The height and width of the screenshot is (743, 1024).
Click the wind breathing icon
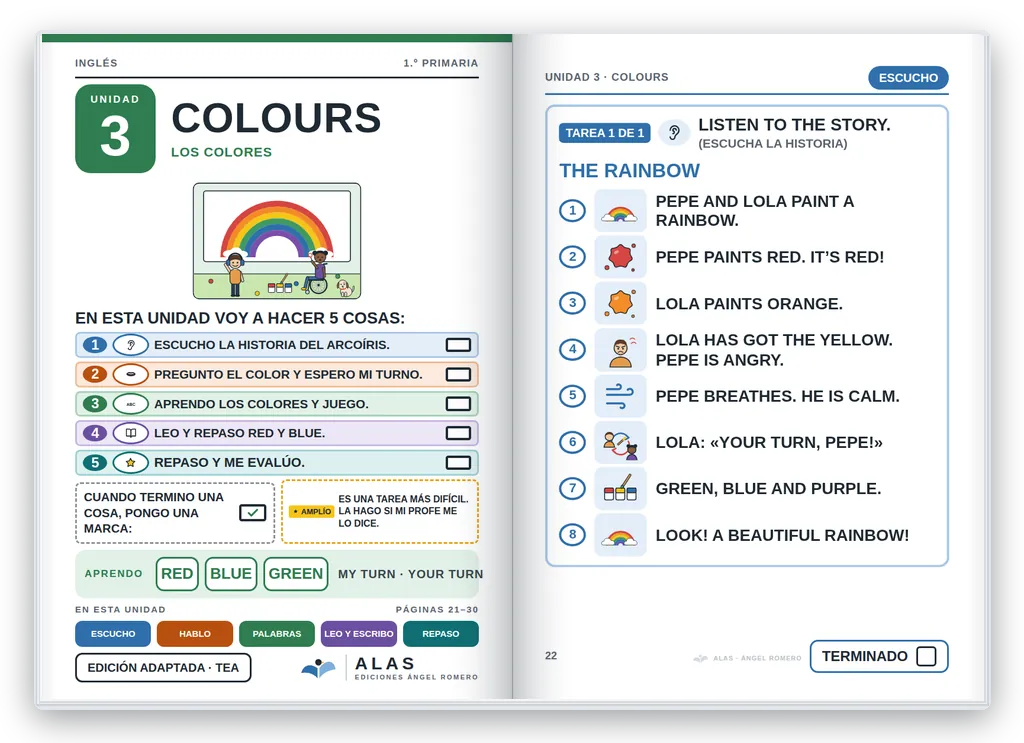(620, 396)
